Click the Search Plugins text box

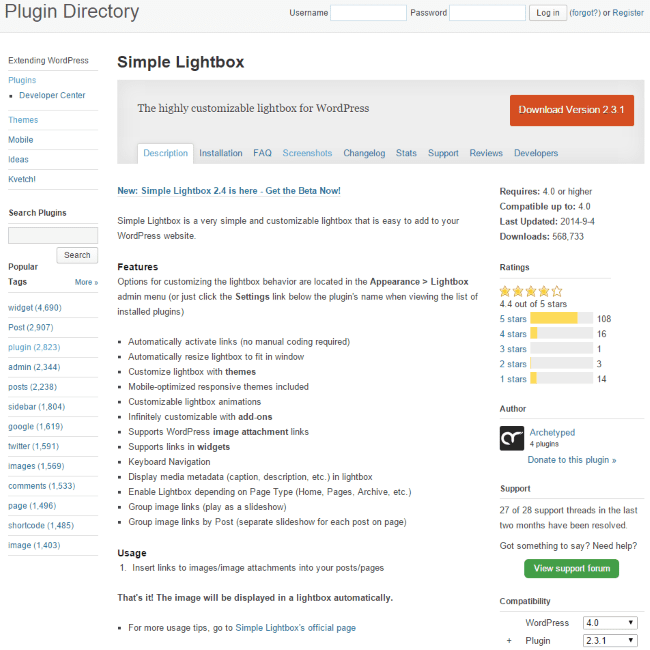point(53,236)
